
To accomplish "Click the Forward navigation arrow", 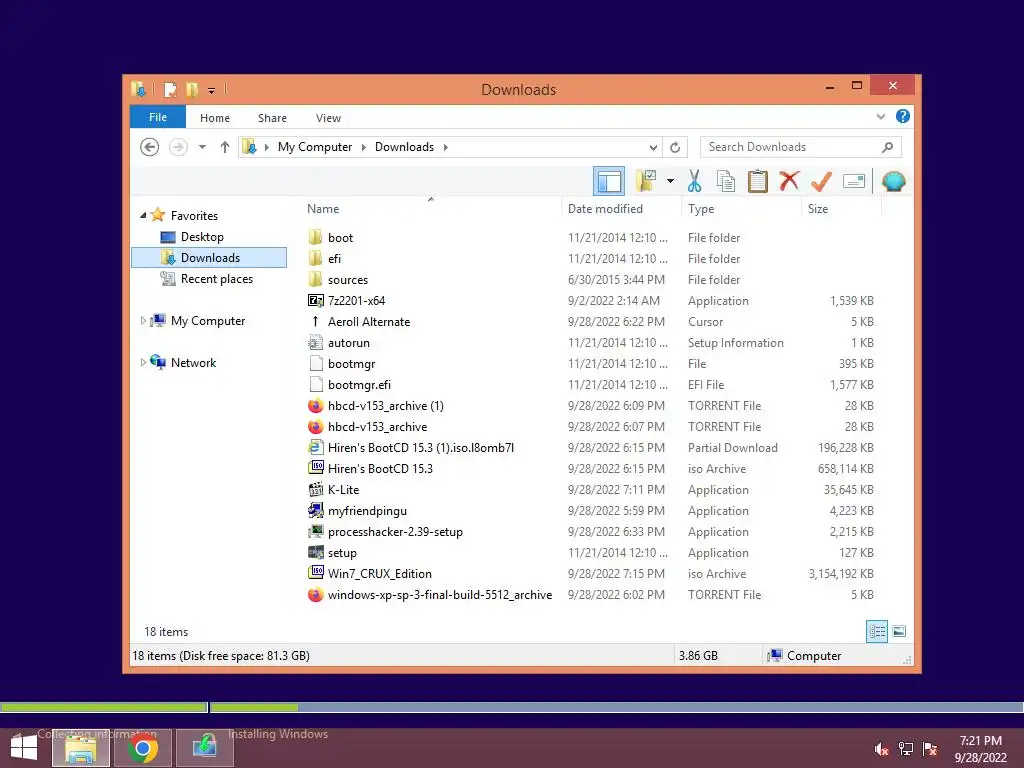I will tap(178, 147).
